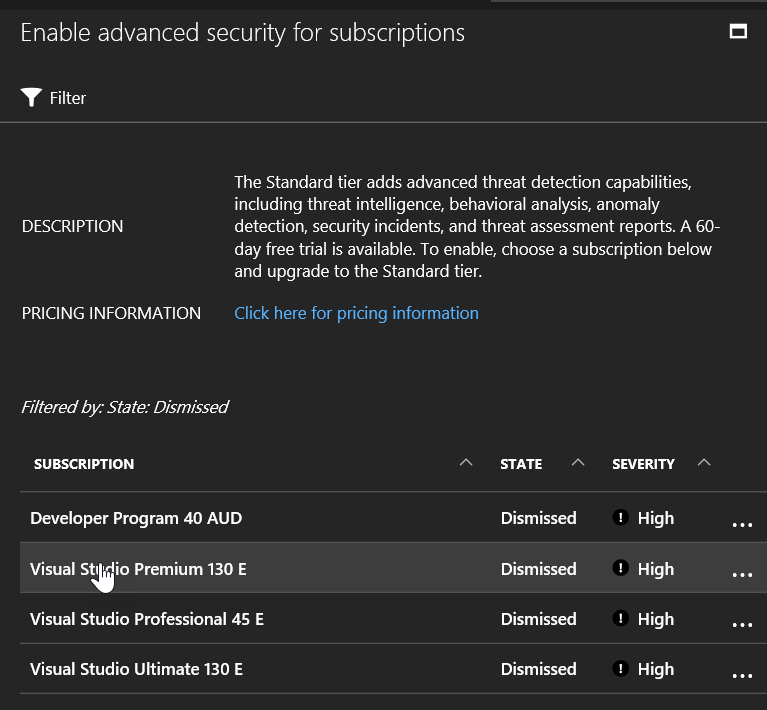Click the Filter funnel icon
This screenshot has width=767, height=710.
click(31, 97)
